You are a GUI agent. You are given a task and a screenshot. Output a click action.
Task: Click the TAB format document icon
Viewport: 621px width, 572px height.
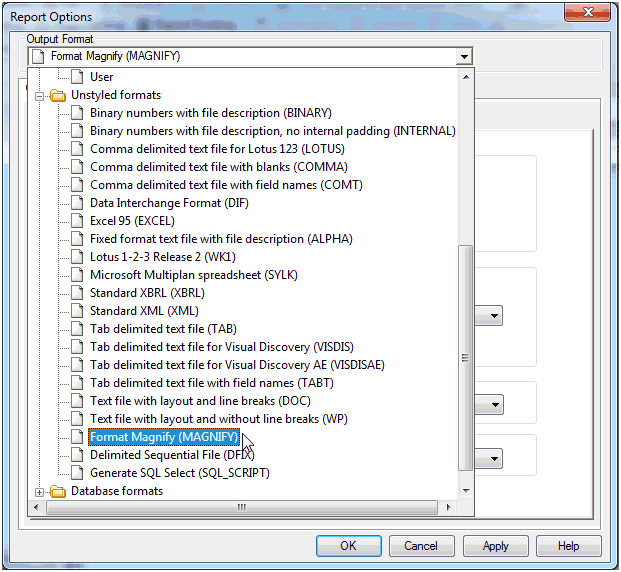[x=77, y=329]
